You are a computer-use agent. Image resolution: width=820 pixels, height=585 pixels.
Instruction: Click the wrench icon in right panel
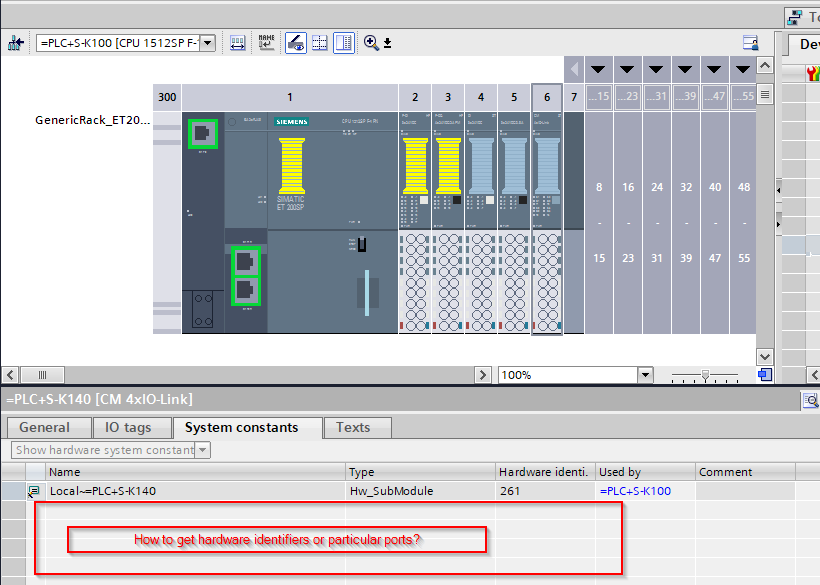pos(813,73)
